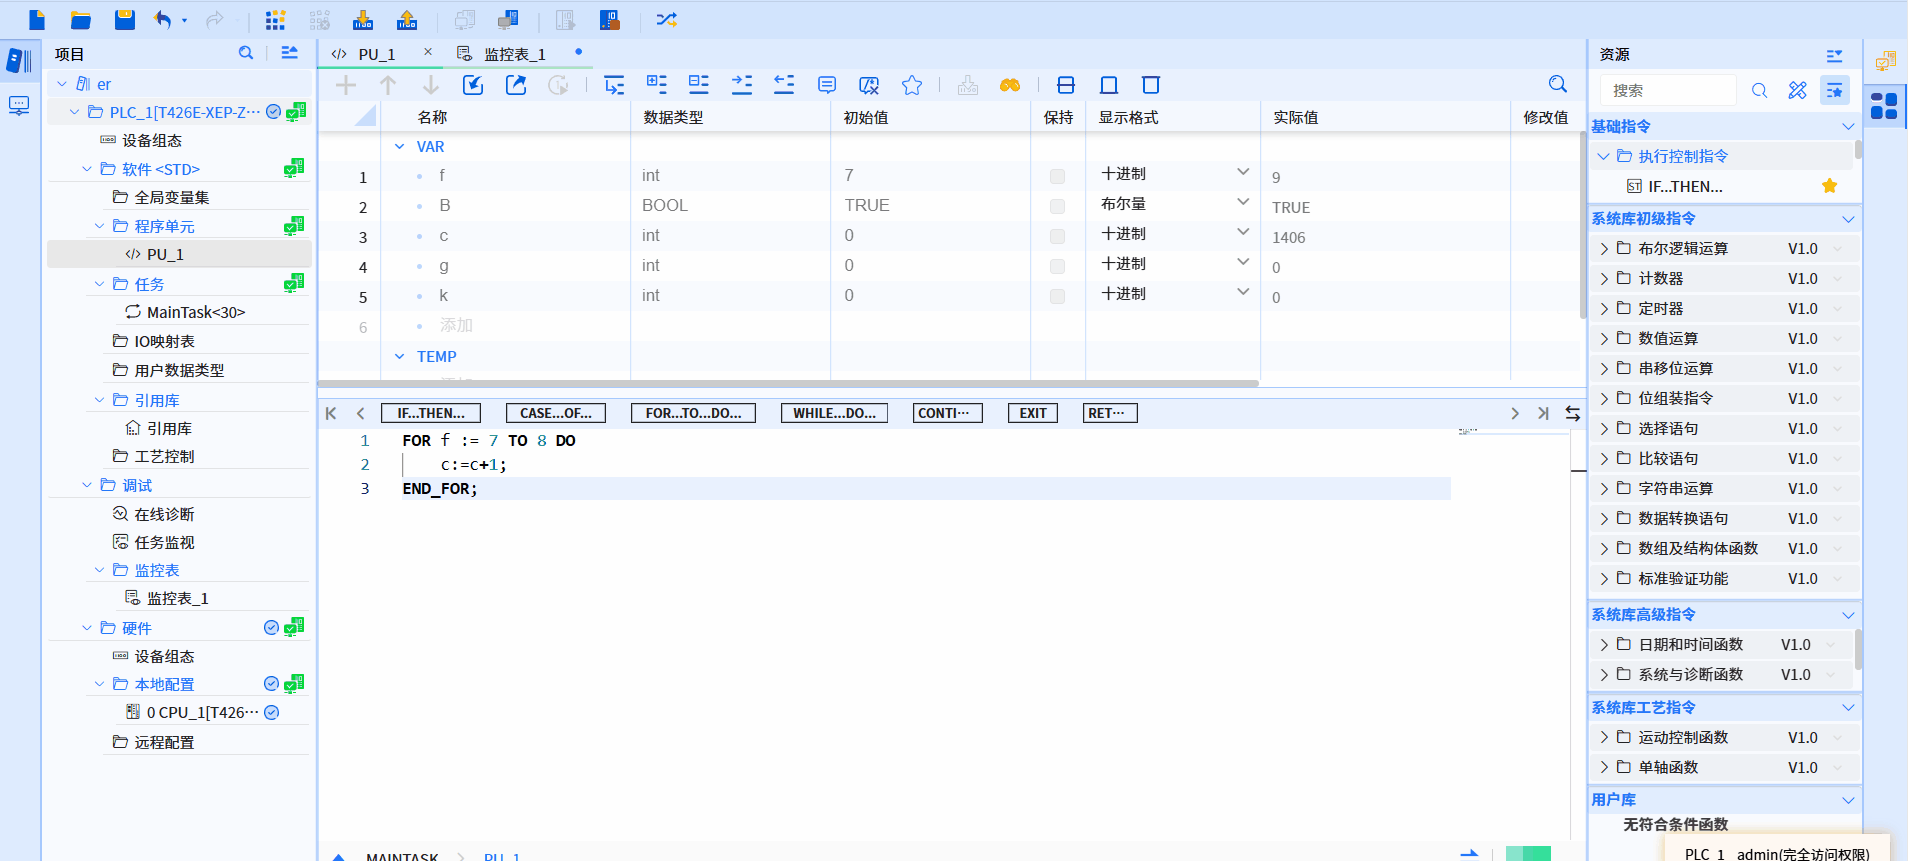Click the undo arrow icon
The width and height of the screenshot is (1908, 861).
163,20
